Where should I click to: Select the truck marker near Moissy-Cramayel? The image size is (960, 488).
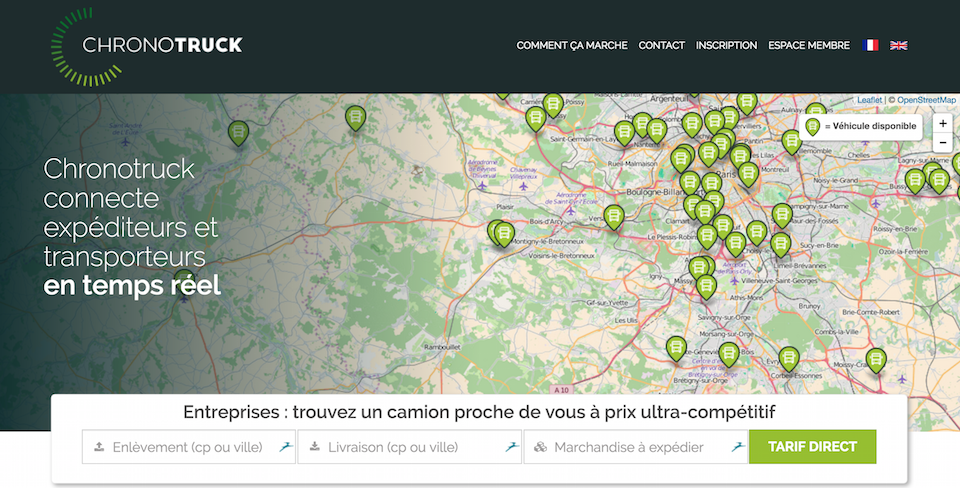pyautogui.click(x=876, y=359)
